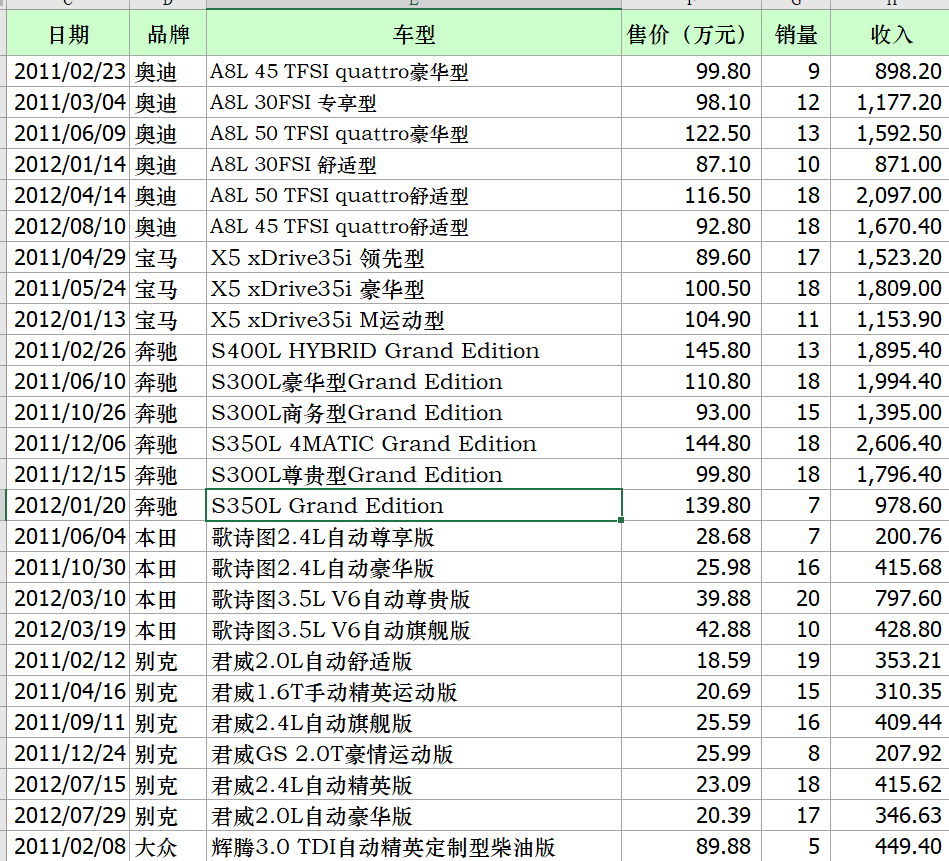Viewport: 949px width, 861px height.
Task: Click cell S300L尊贵型Grand Edition
Action: click(413, 474)
